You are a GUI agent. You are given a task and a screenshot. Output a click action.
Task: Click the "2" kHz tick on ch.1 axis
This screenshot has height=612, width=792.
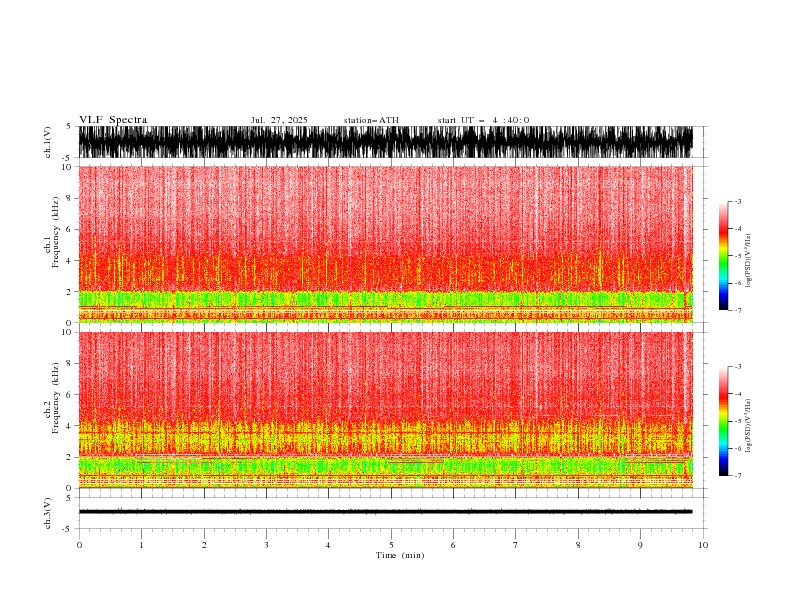tap(69, 292)
